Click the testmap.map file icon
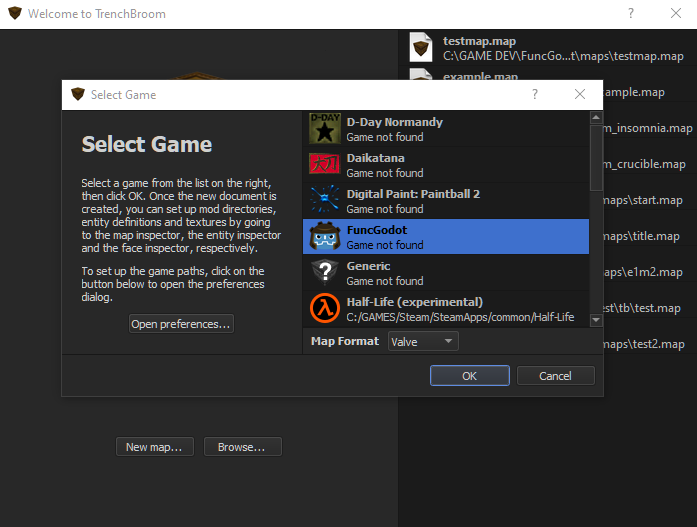 [421, 48]
